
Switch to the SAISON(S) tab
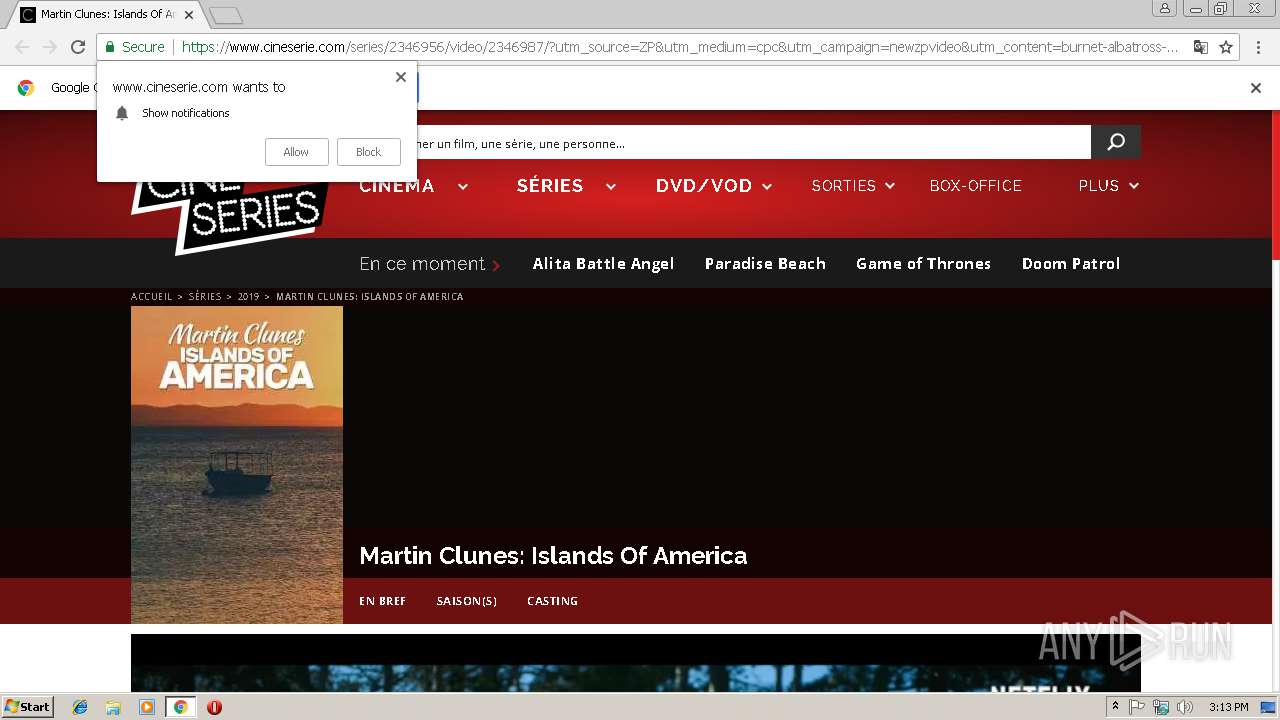click(466, 601)
